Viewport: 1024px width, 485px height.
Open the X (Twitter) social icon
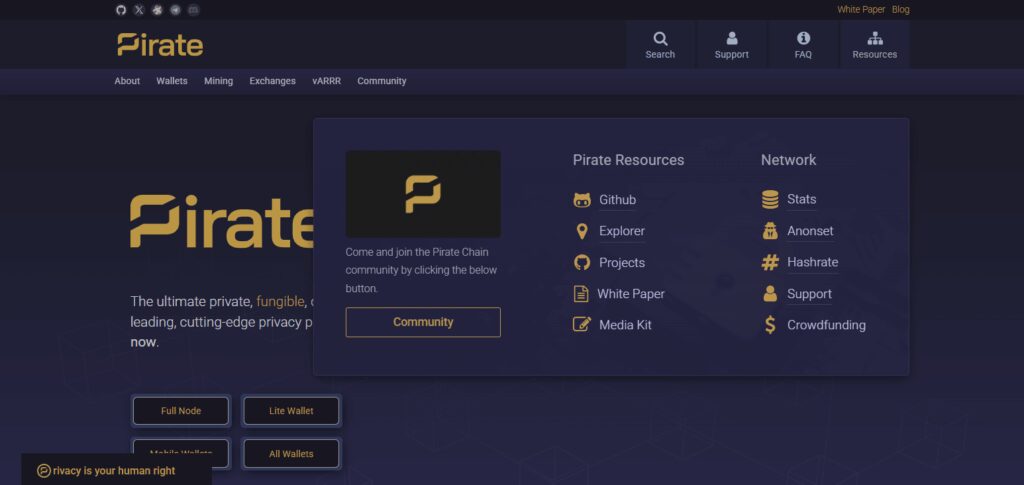[x=139, y=10]
